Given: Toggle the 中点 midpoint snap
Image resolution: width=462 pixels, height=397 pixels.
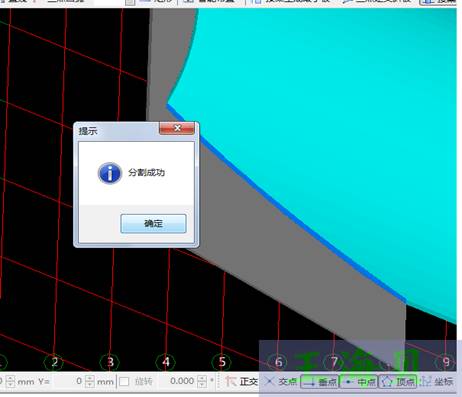Looking at the screenshot, I should tap(359, 382).
